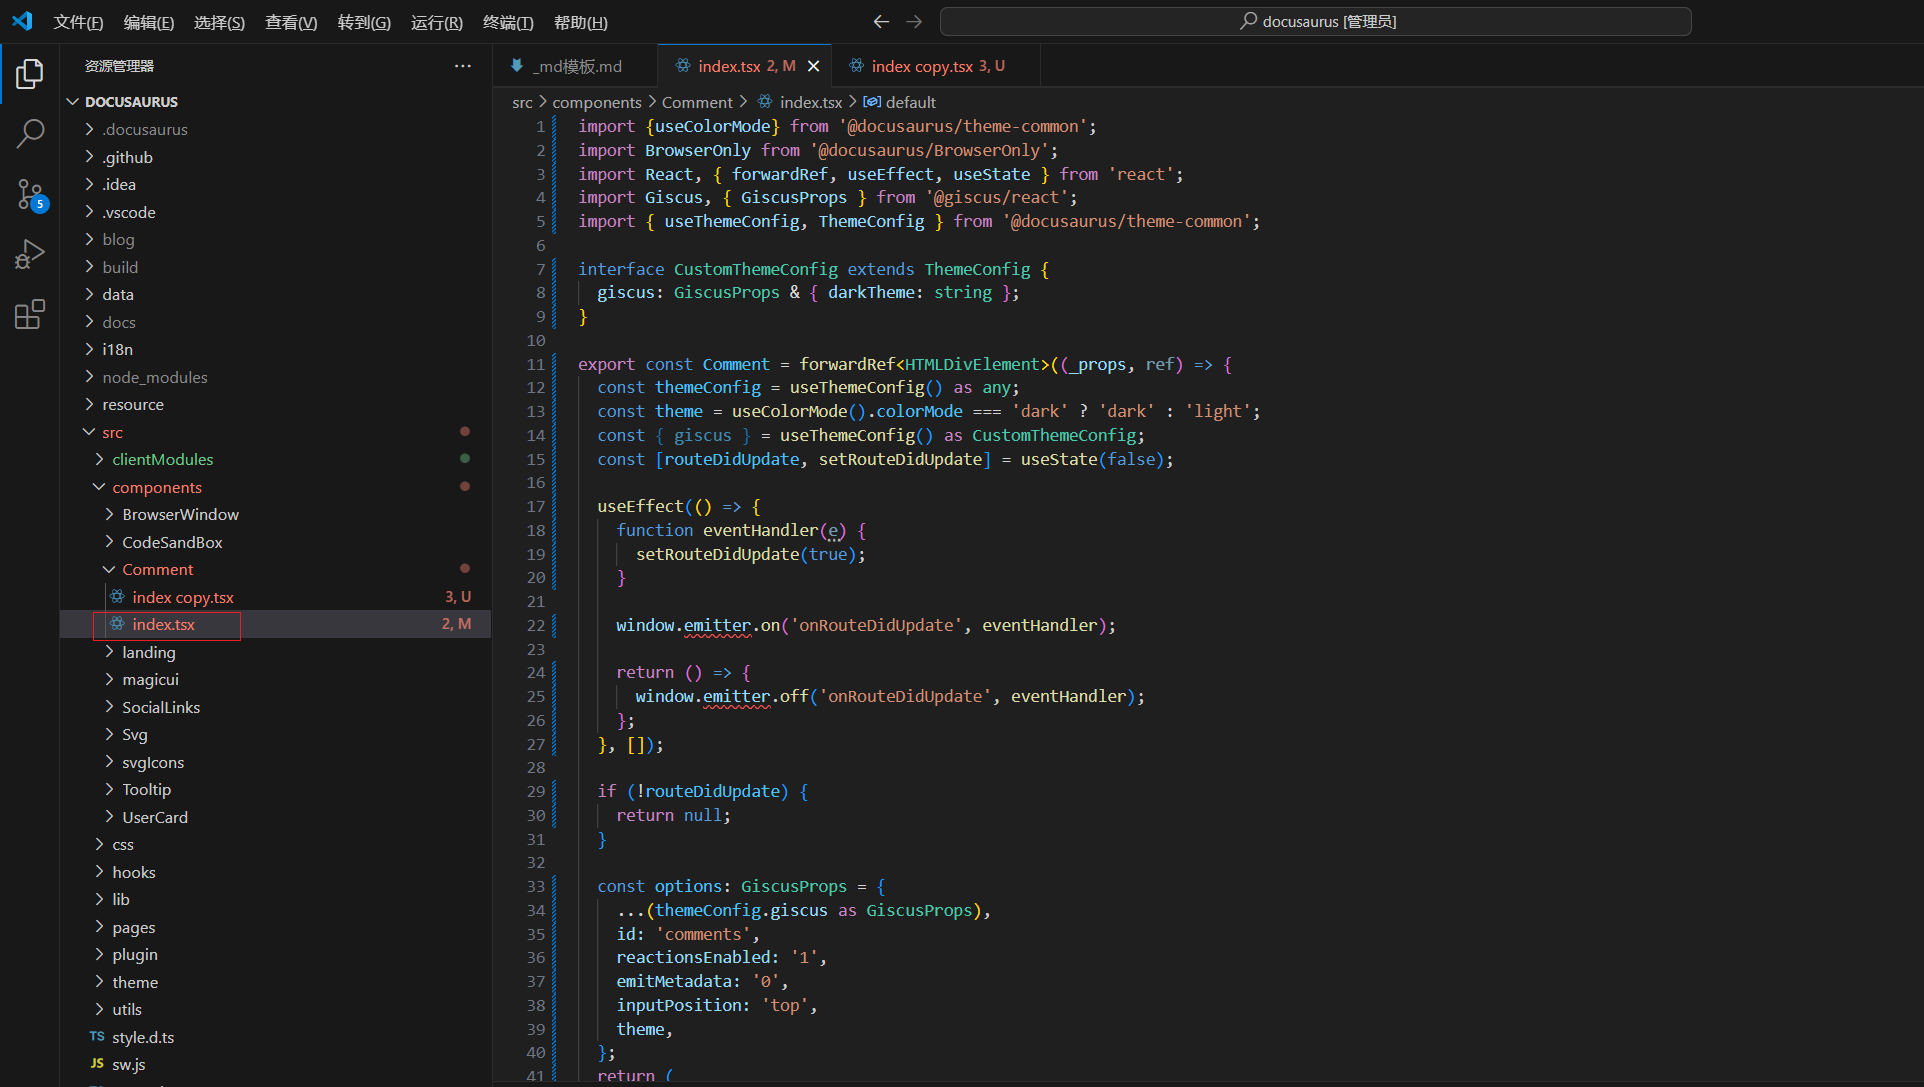Expand the BrowserWindow folder

(276, 514)
